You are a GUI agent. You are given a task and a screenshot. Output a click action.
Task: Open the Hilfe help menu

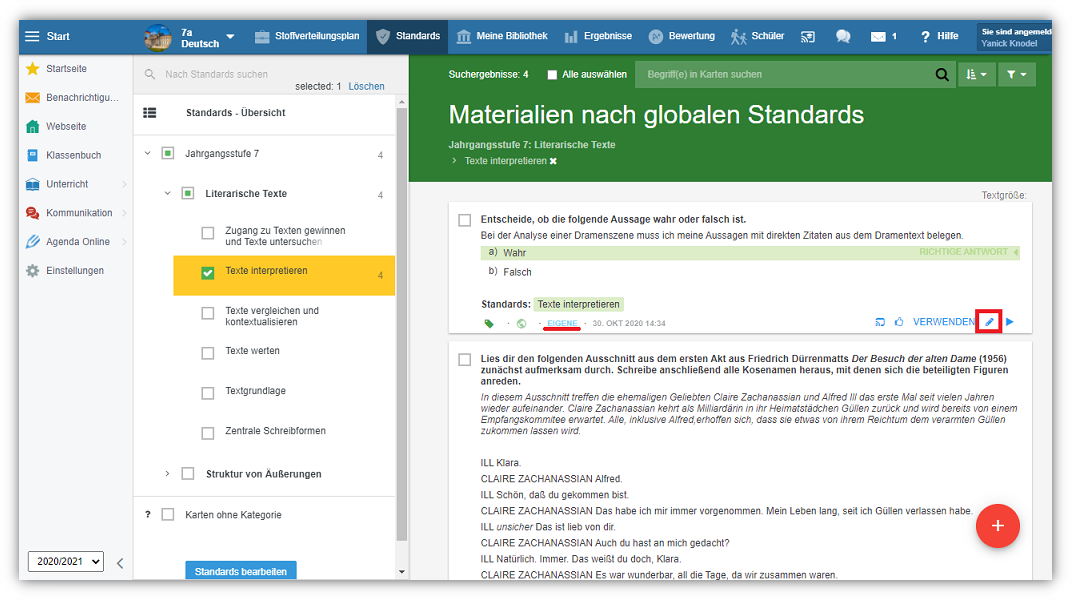click(939, 36)
